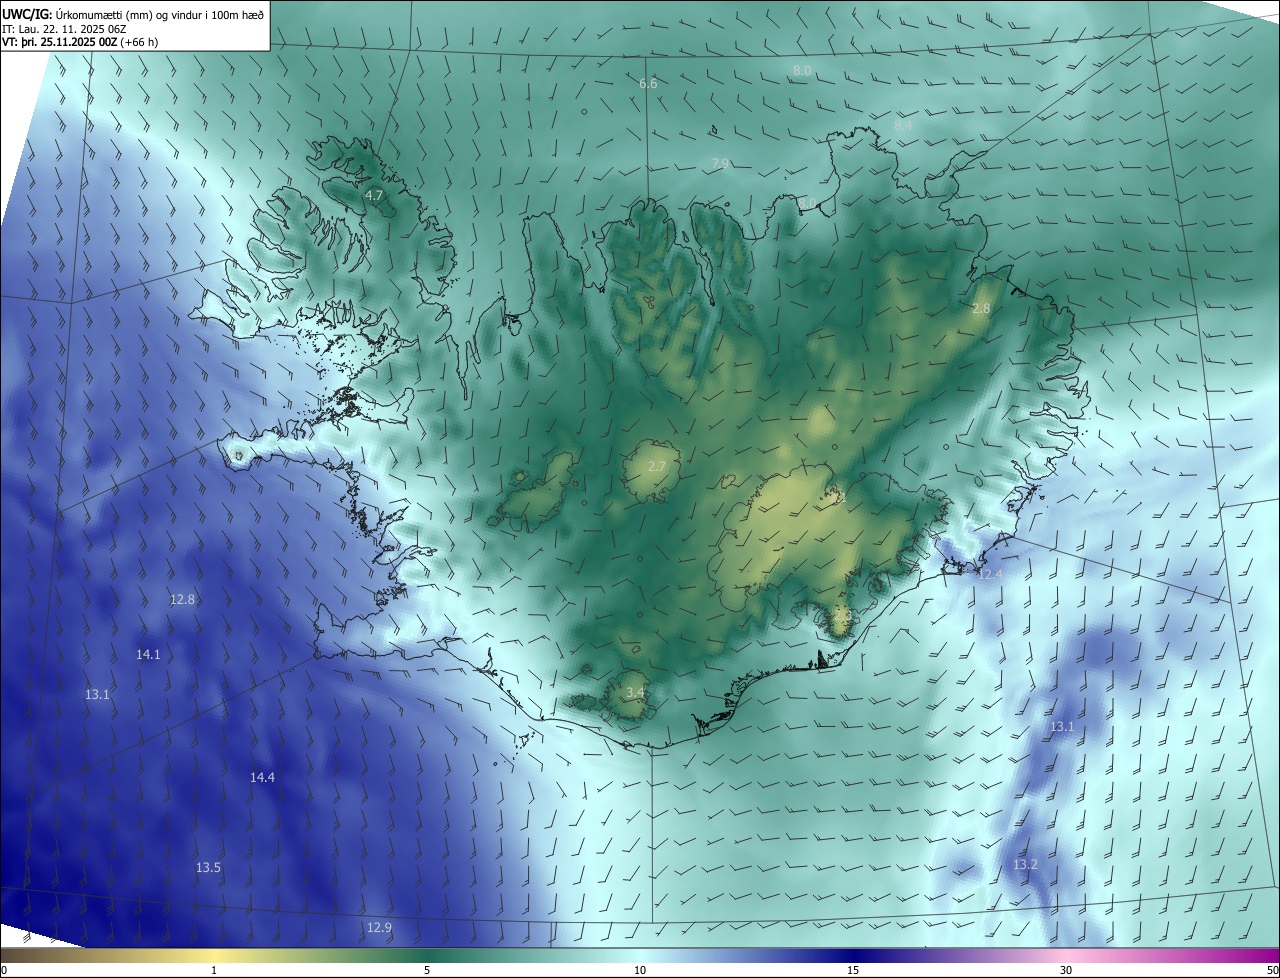Click the 15 tick on the color scale
Image resolution: width=1280 pixels, height=978 pixels.
853,970
